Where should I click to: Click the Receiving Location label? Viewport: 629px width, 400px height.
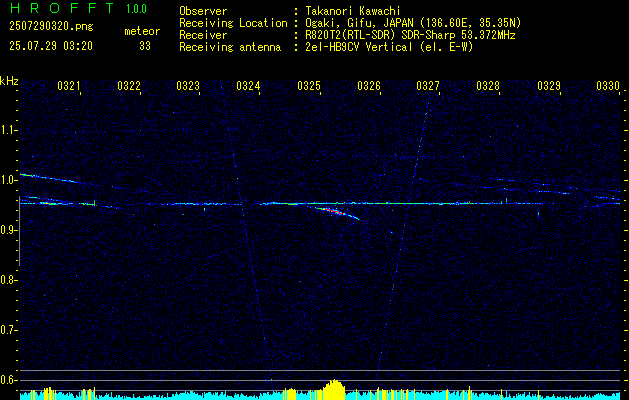point(233,23)
